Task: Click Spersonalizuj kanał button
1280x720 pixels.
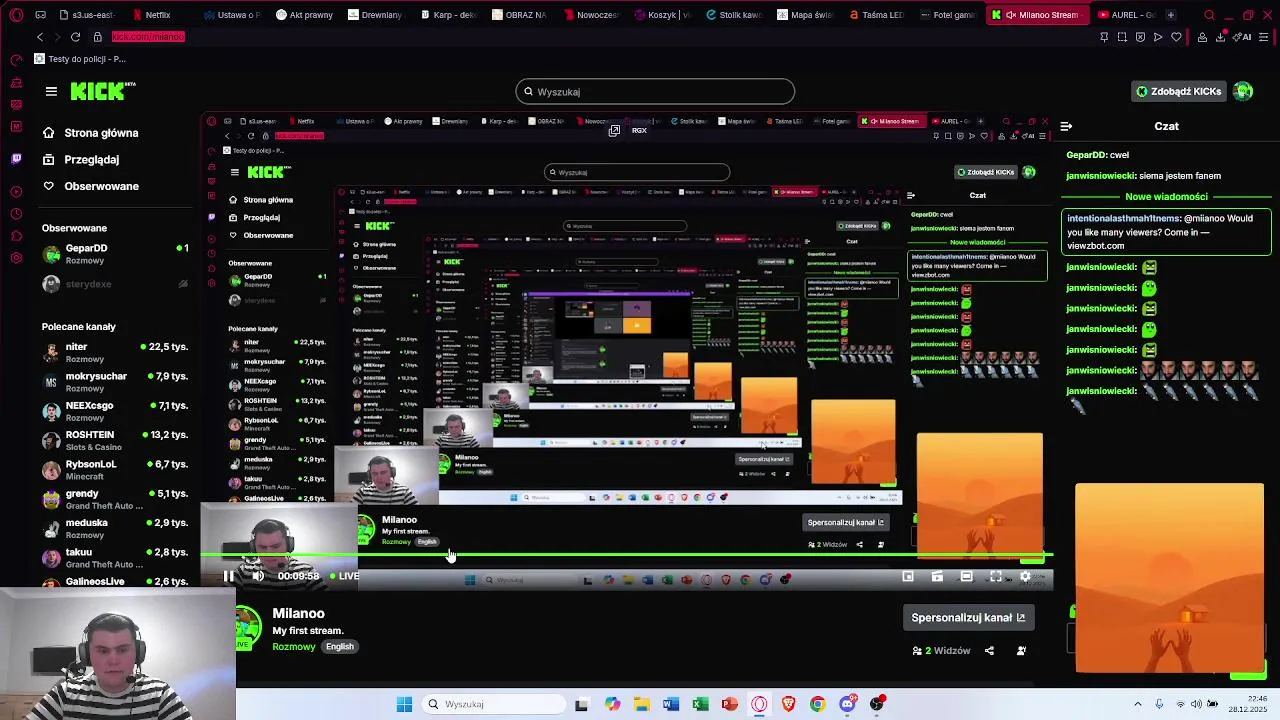Action: 968,618
